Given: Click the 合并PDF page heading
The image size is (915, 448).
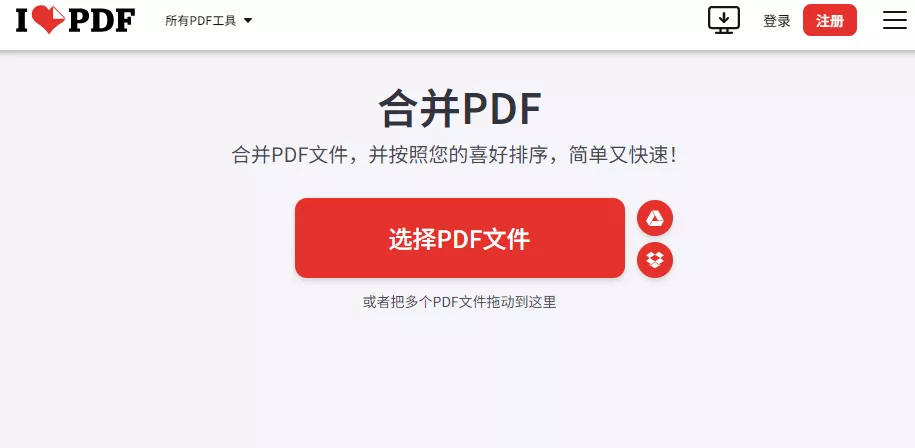Looking at the screenshot, I should click(x=460, y=108).
